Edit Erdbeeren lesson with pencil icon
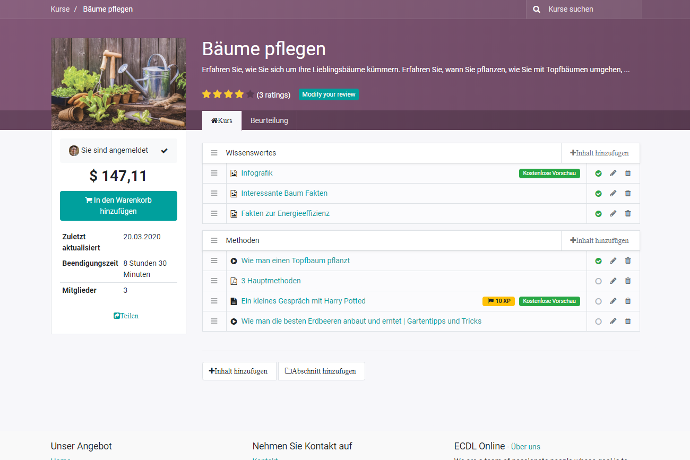 (x=613, y=321)
